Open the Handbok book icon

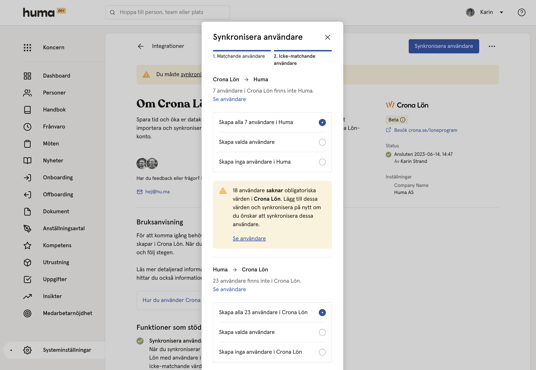click(x=27, y=110)
